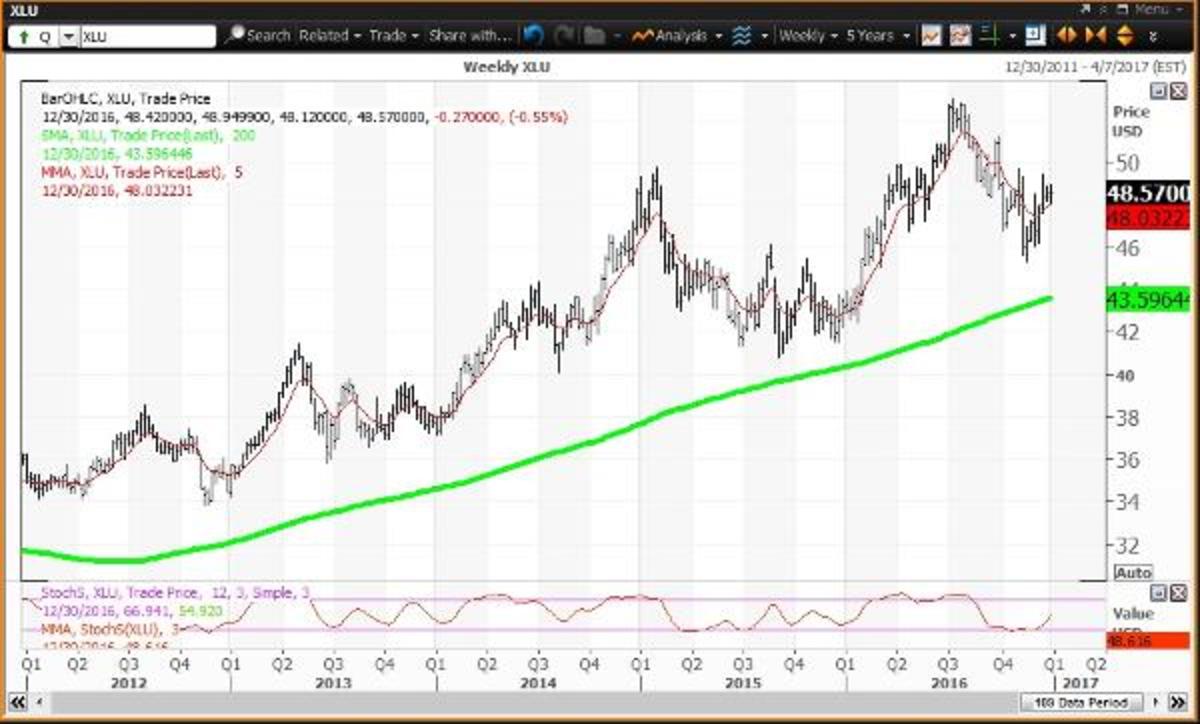Screen dimensions: 1200x724
Task: Click the orange vertical expand arrows icon
Action: point(1123,36)
